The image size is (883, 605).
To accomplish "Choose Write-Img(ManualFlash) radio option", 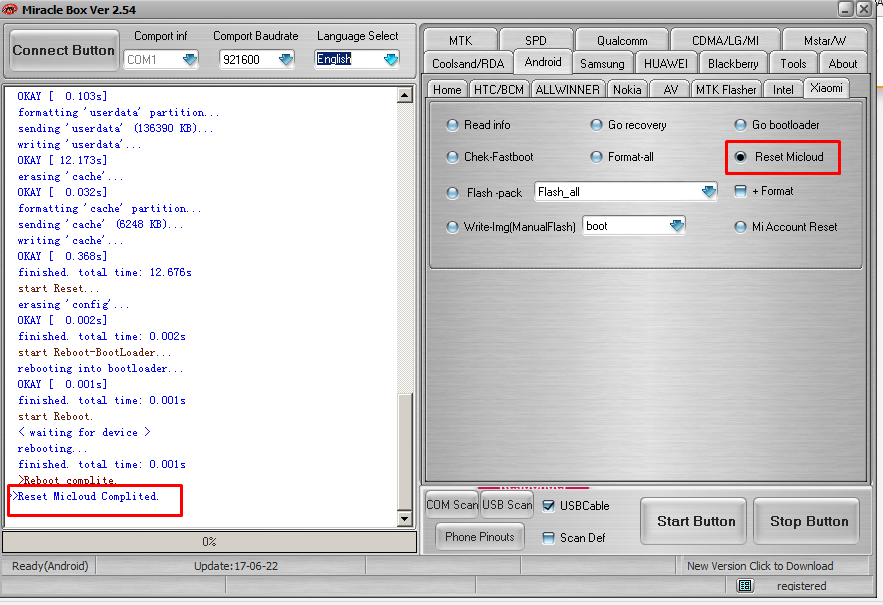I will point(452,227).
